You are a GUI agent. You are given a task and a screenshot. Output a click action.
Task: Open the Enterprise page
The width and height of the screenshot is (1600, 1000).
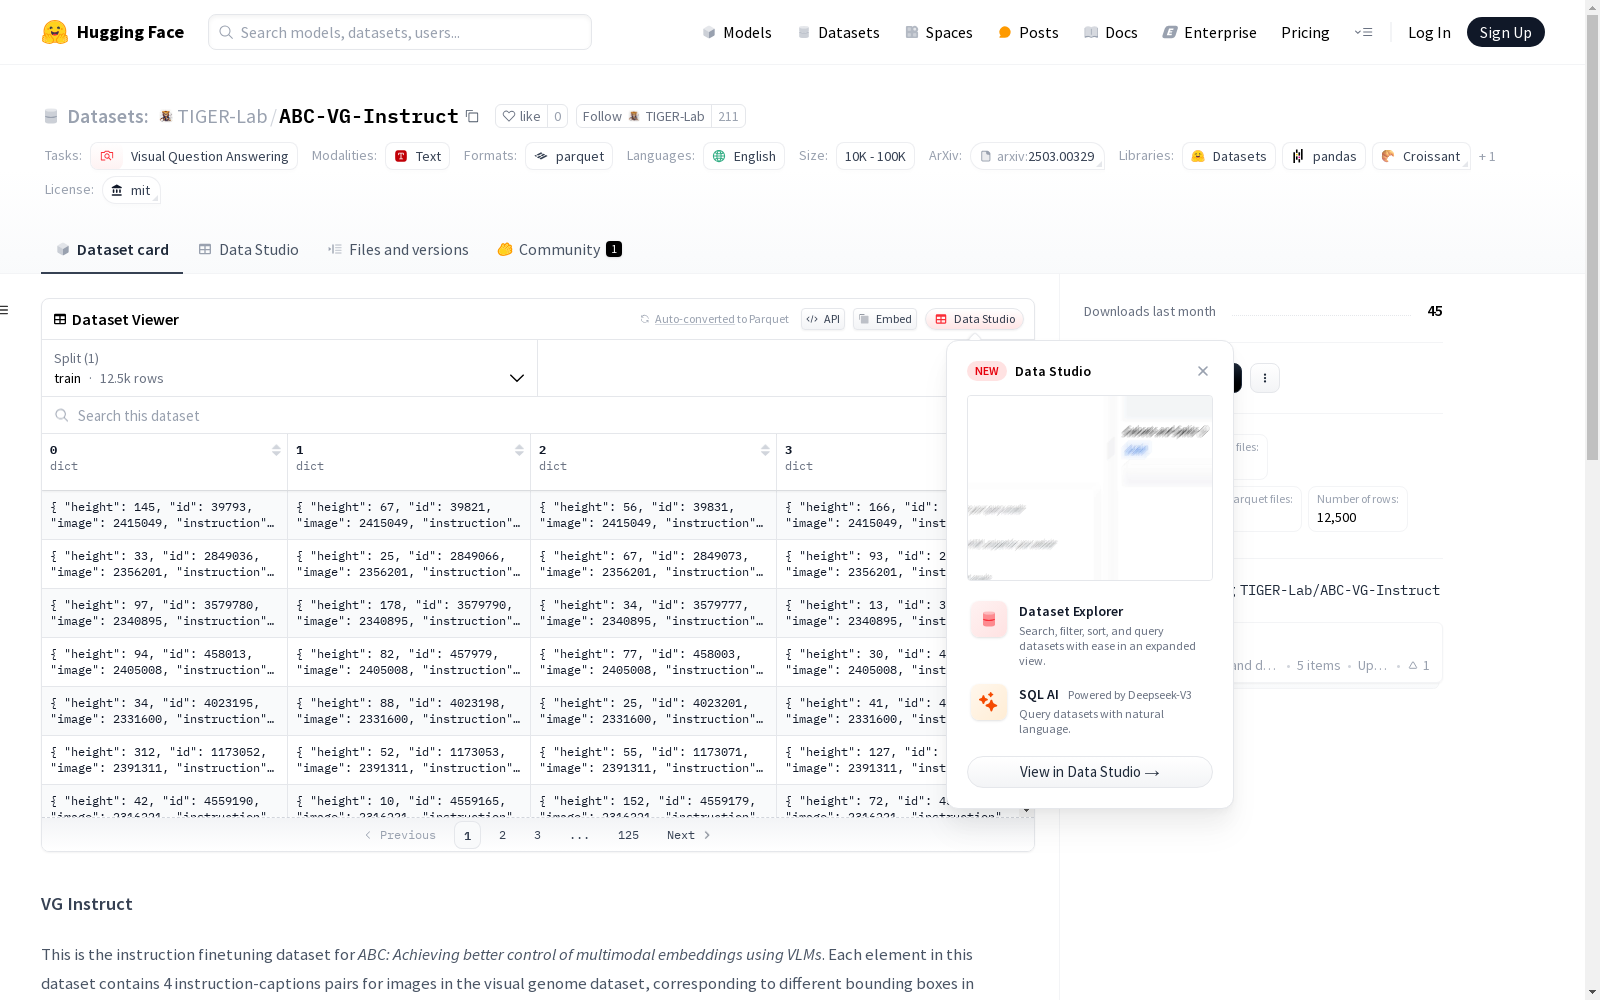coord(1209,32)
